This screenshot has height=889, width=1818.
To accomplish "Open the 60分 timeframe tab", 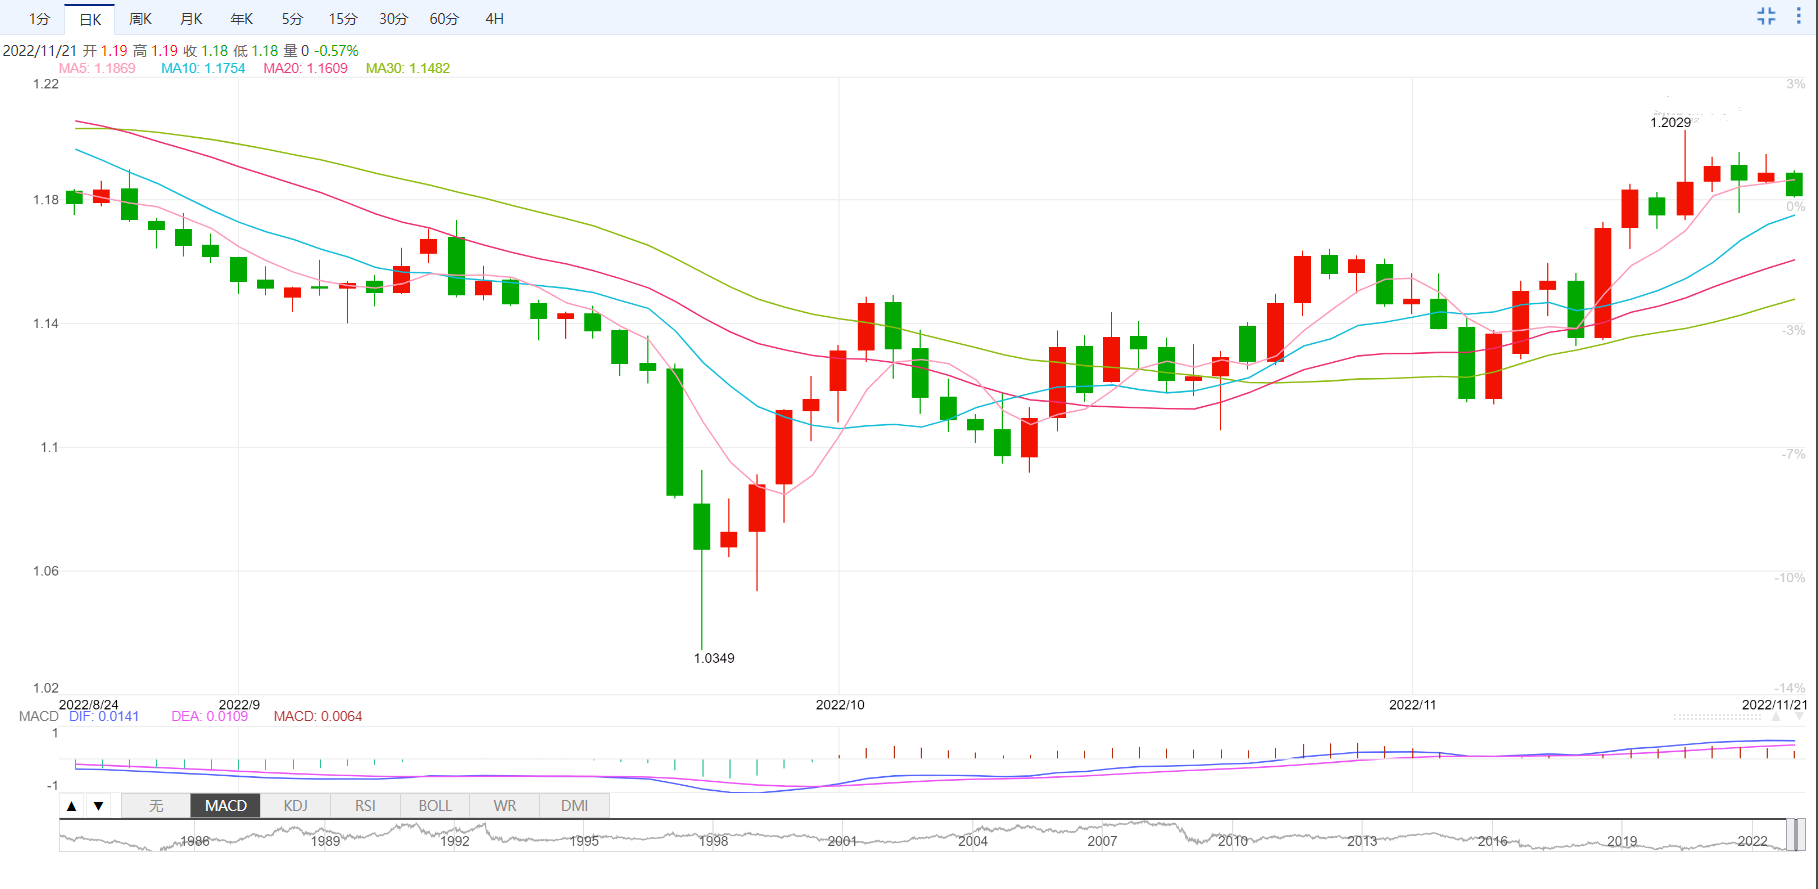I will (444, 19).
